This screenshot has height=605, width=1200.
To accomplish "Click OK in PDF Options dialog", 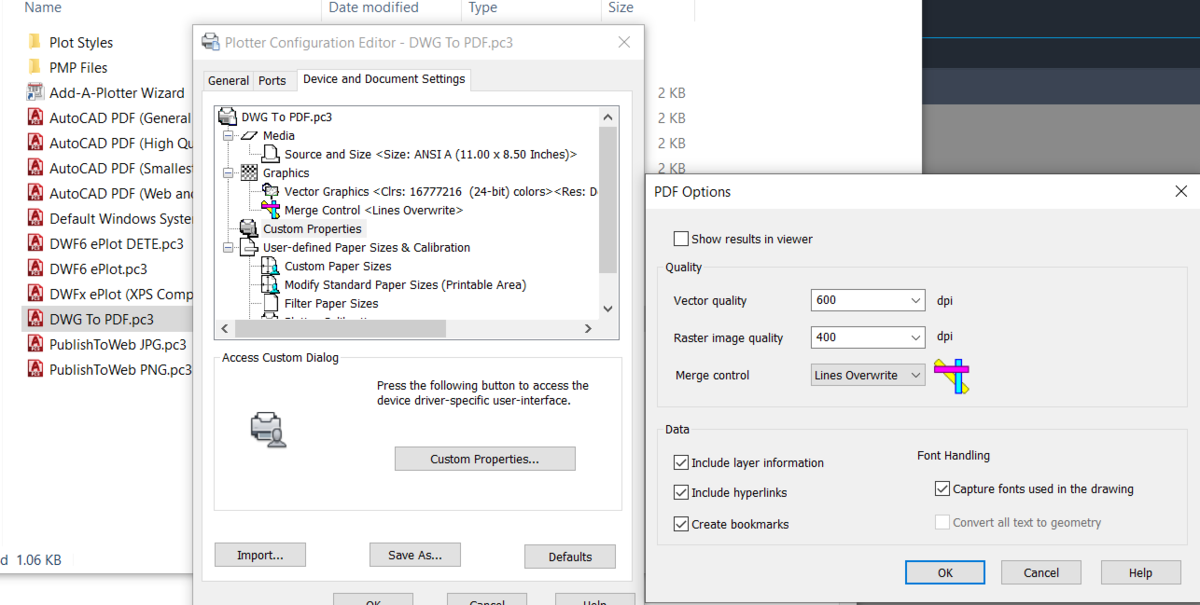I will point(945,573).
